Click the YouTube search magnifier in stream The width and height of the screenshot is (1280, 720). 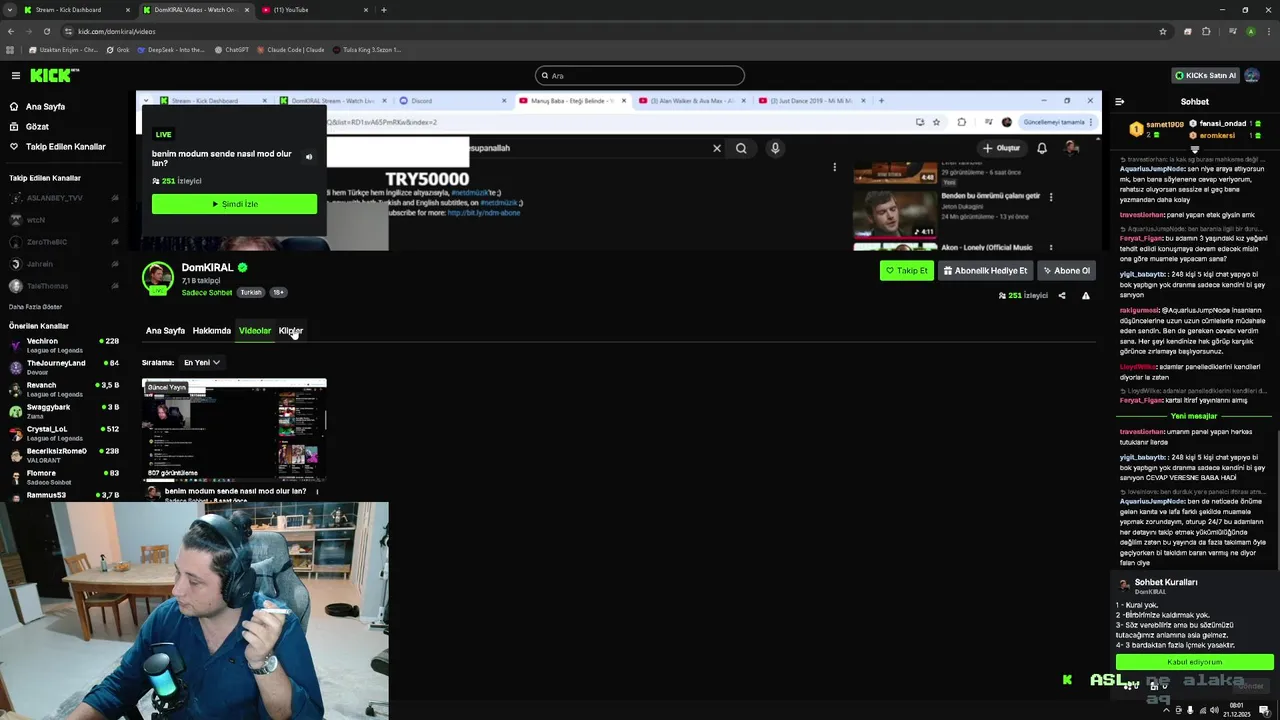click(x=741, y=148)
